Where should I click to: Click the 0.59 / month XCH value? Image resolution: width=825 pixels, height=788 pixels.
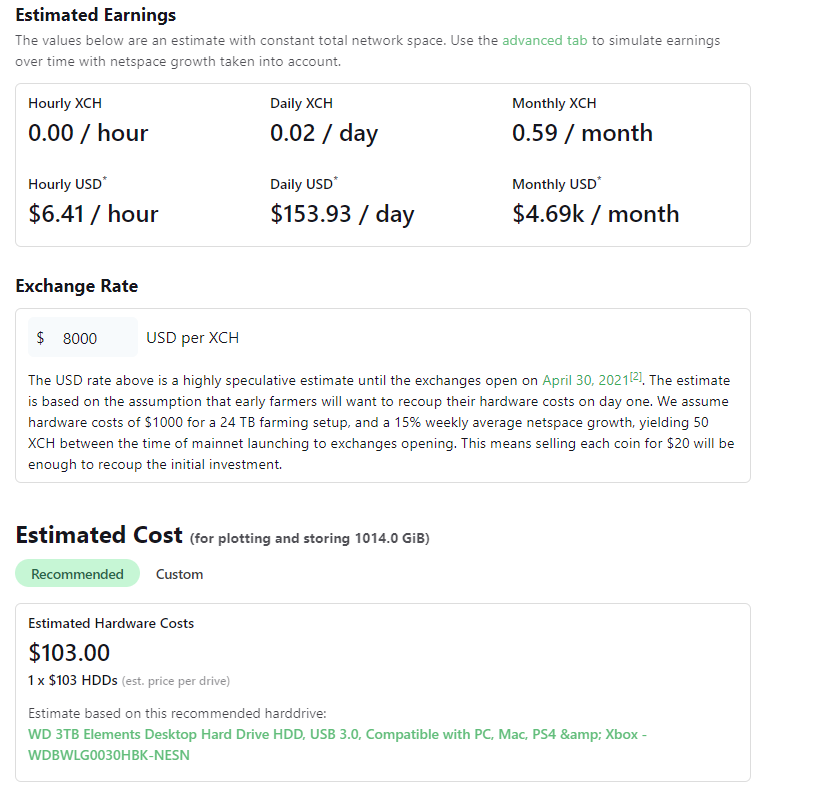coord(582,133)
